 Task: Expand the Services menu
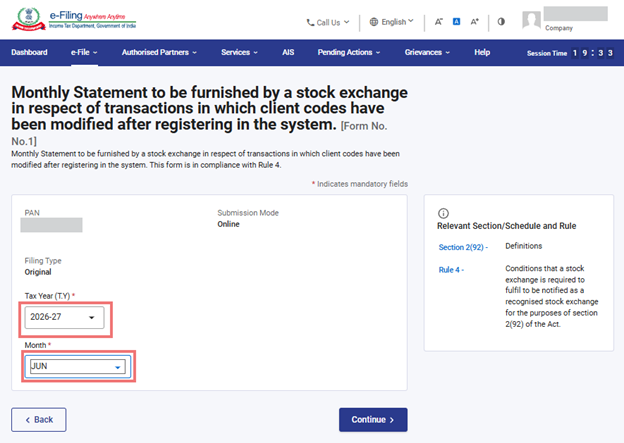(x=239, y=52)
